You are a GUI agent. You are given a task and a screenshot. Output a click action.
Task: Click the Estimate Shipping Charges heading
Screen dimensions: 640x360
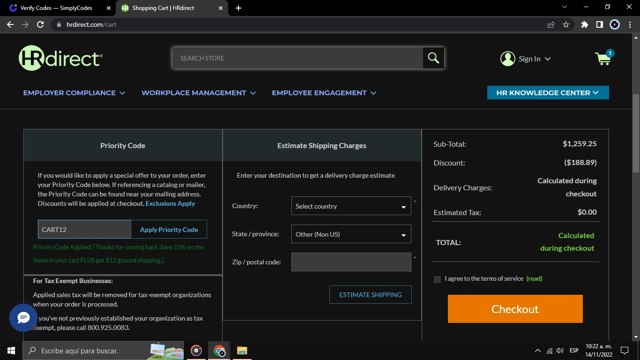pos(322,146)
